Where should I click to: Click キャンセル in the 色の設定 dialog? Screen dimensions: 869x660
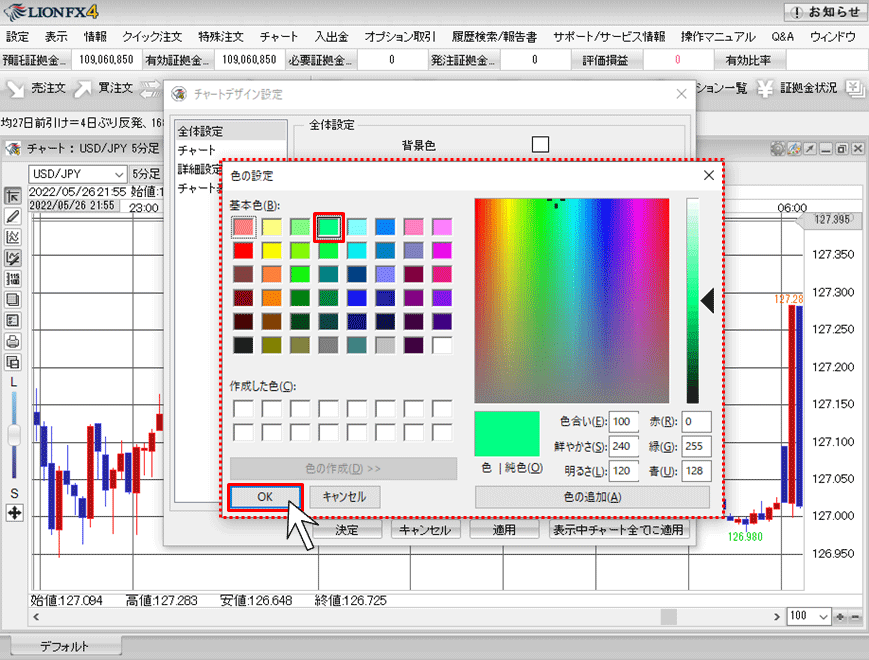[x=344, y=497]
